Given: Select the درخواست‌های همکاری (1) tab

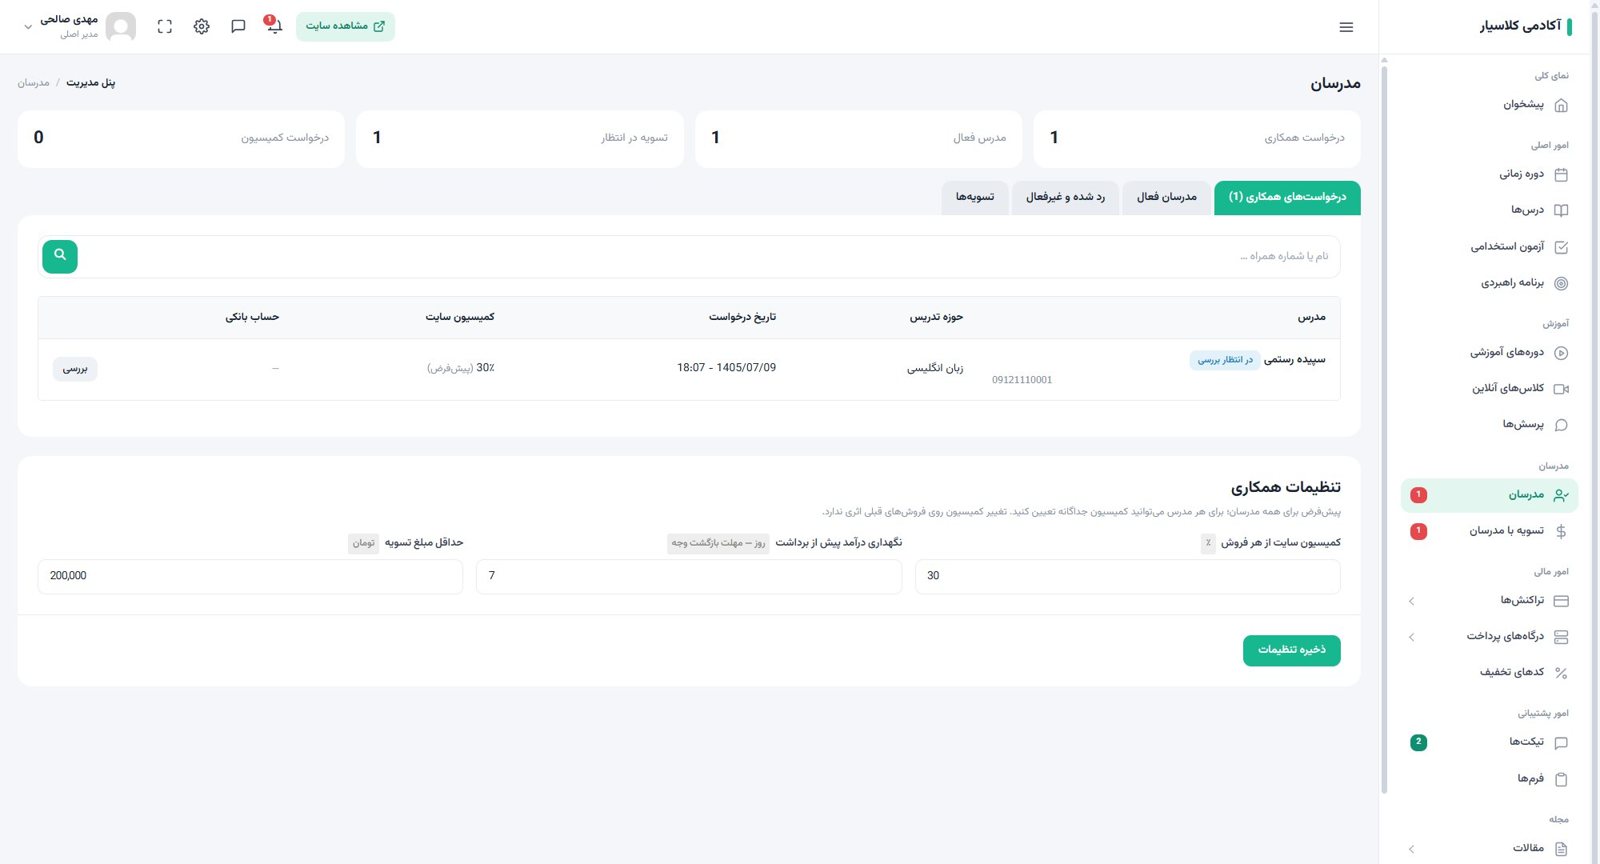Looking at the screenshot, I should [x=1287, y=198].
